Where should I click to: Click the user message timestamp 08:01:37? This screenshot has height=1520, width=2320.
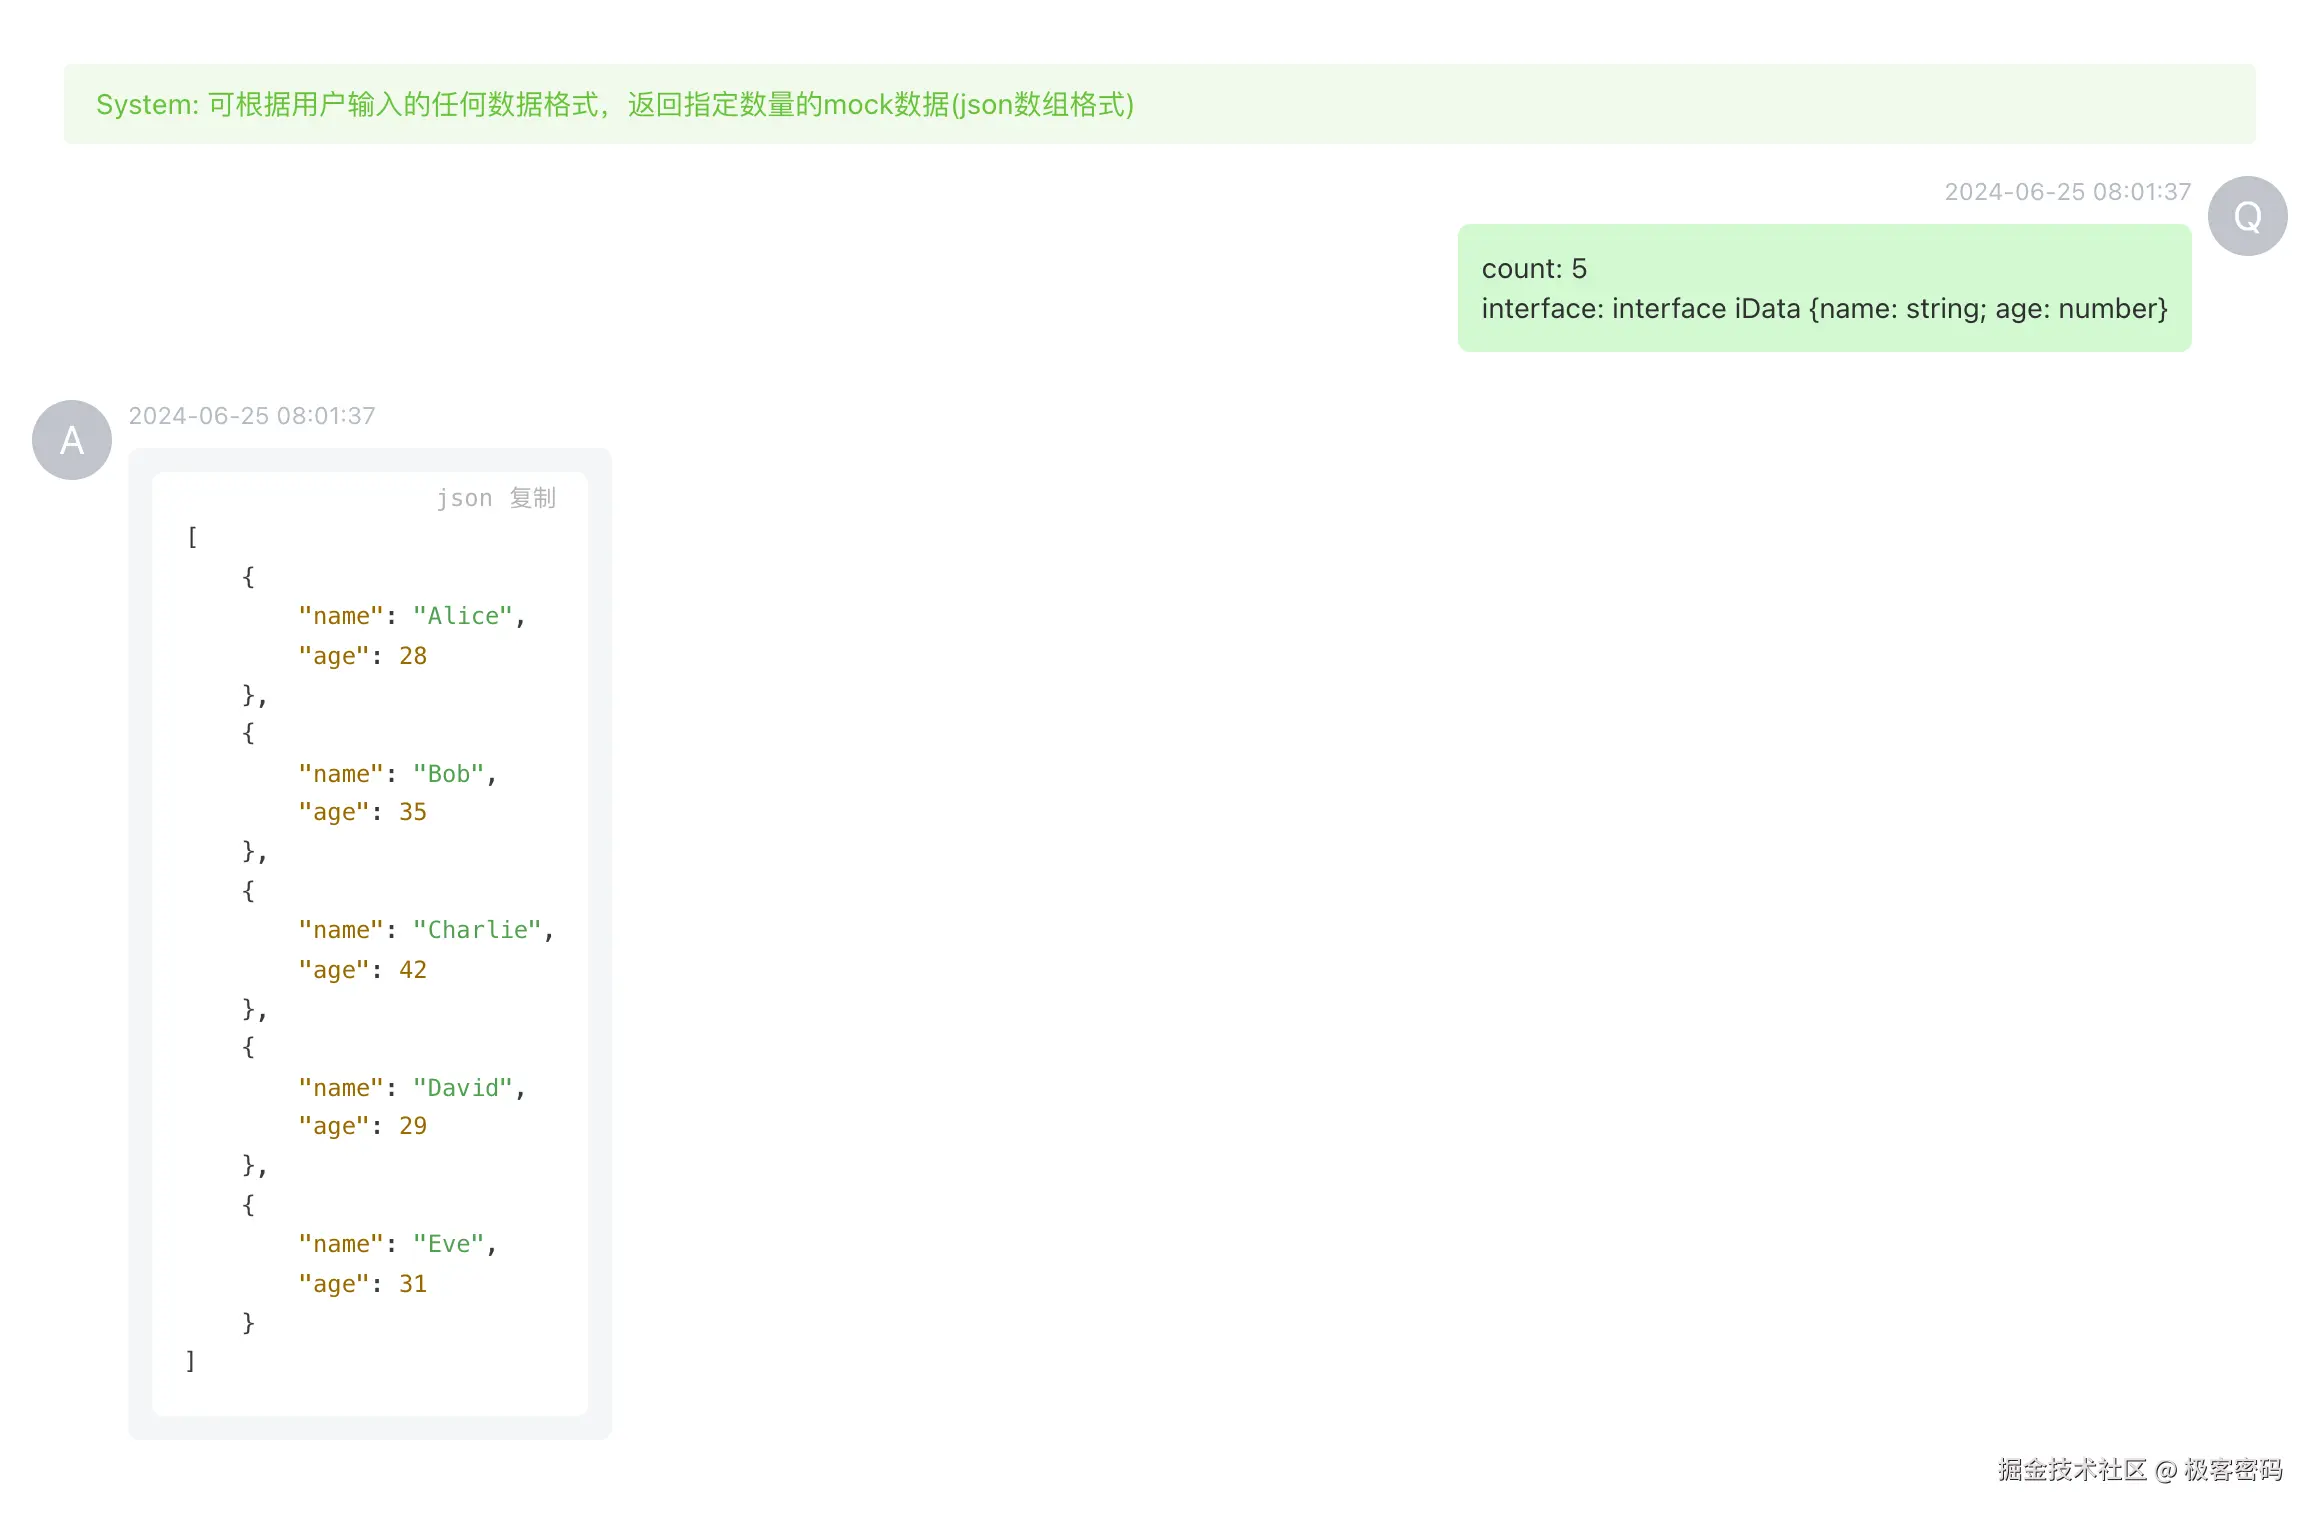point(2067,192)
